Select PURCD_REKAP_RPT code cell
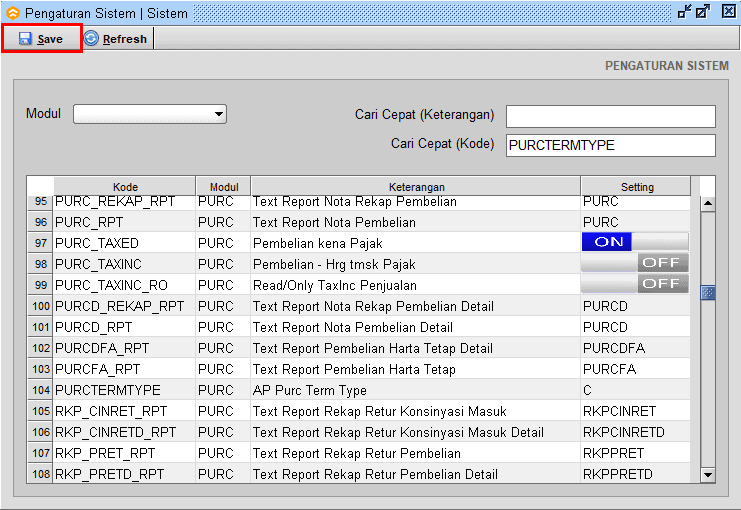This screenshot has width=741, height=510. pos(125,306)
